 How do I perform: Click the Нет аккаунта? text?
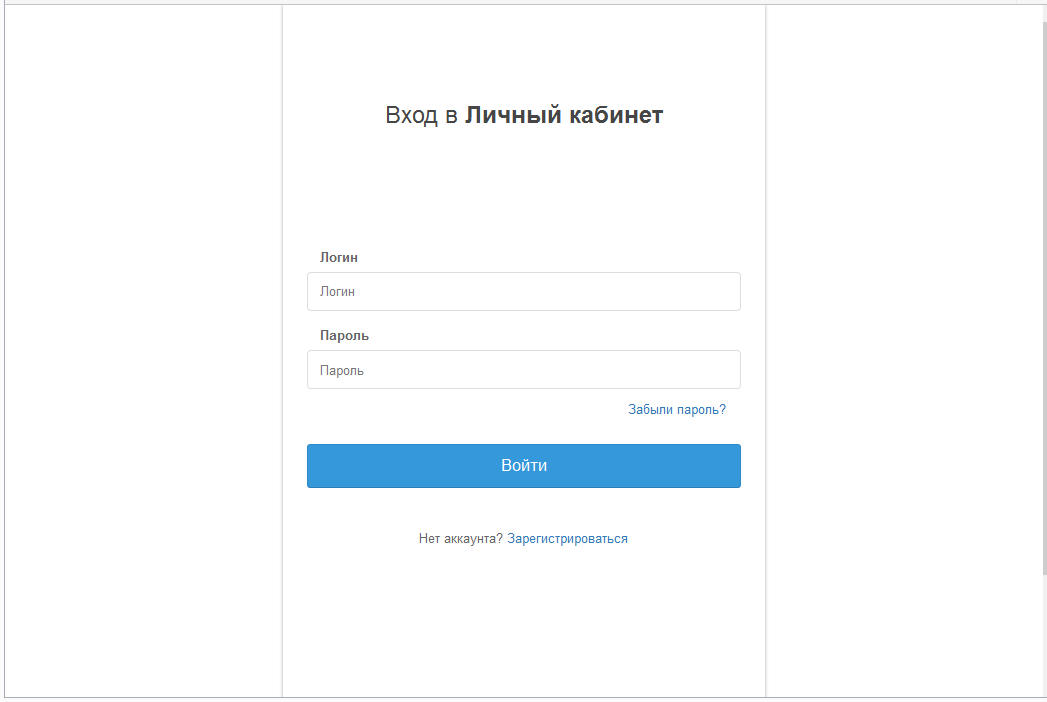(x=460, y=539)
